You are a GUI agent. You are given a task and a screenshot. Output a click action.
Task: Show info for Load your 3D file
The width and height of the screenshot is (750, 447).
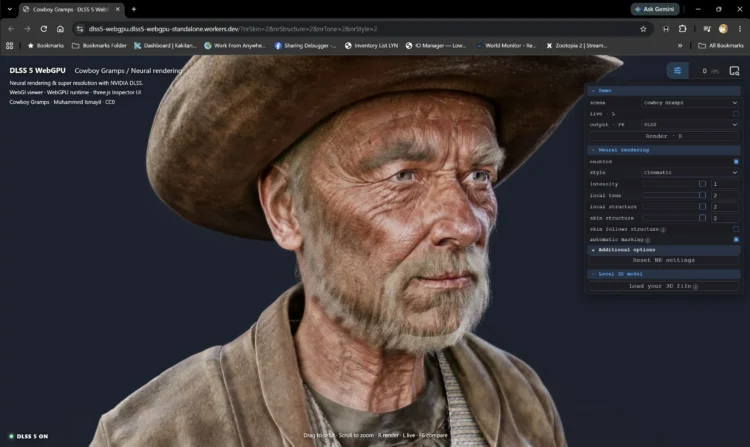[x=695, y=286]
